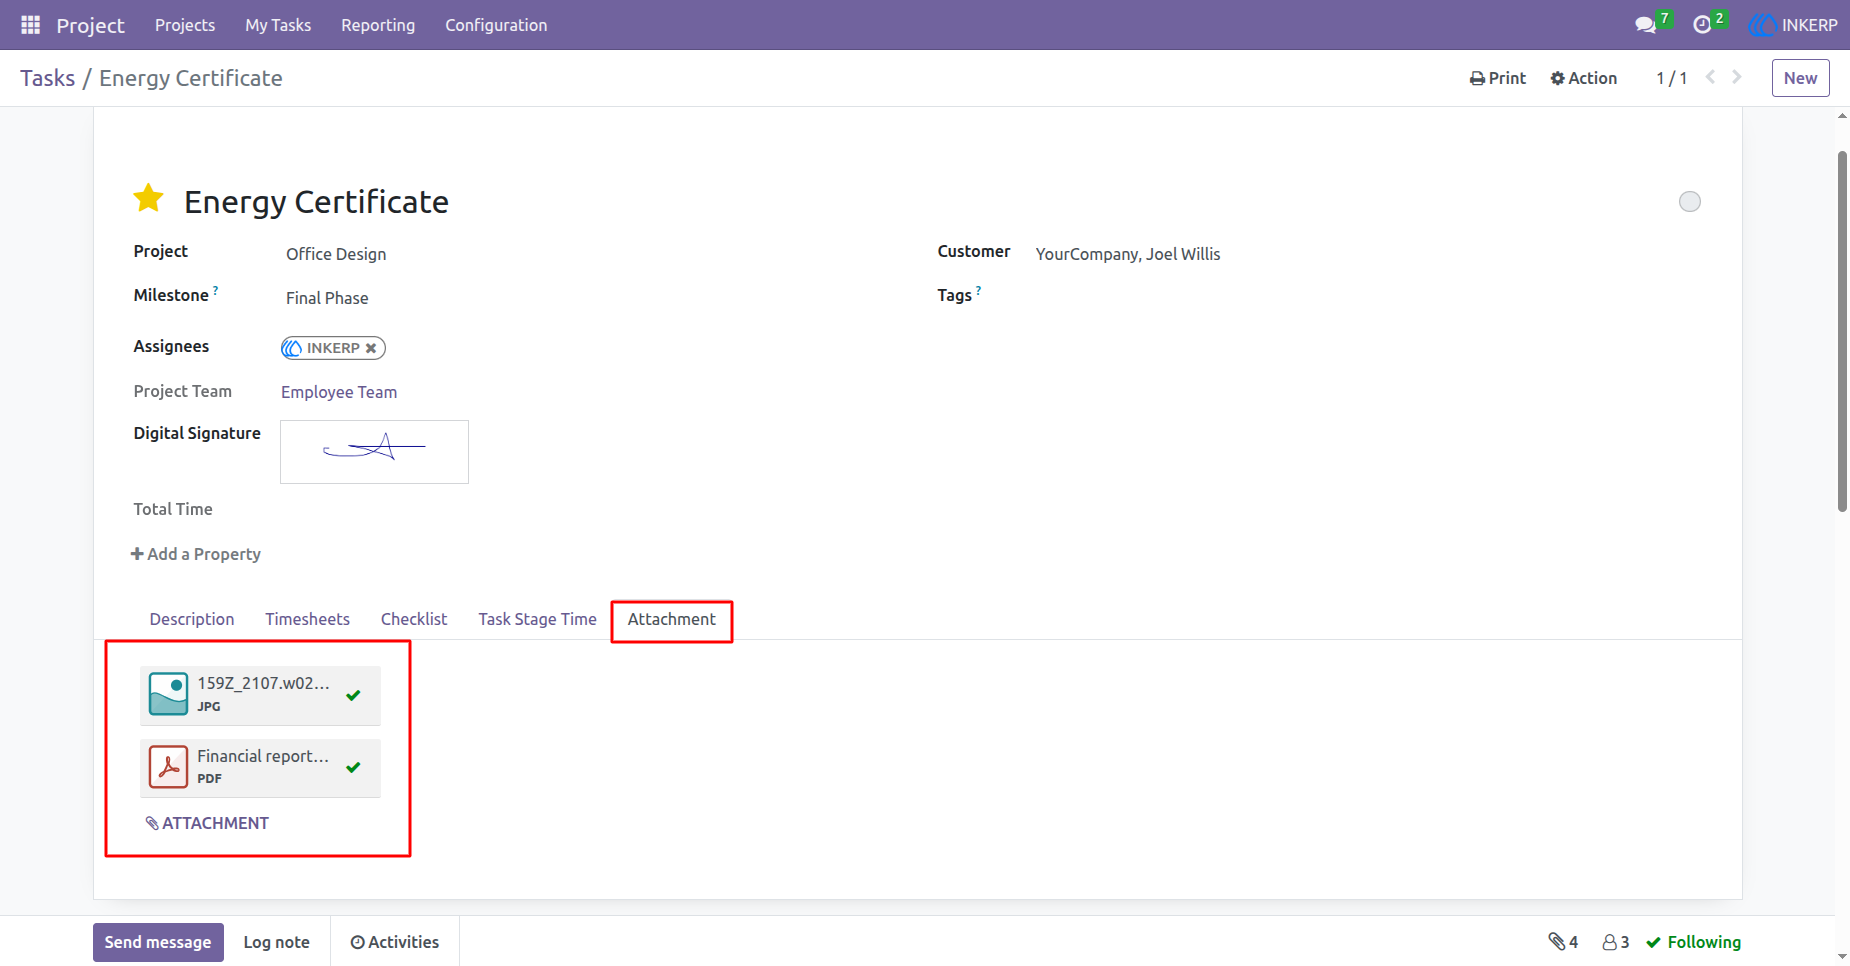Click the Tasks breadcrumb link
Viewport: 1850px width, 966px height.
47,78
